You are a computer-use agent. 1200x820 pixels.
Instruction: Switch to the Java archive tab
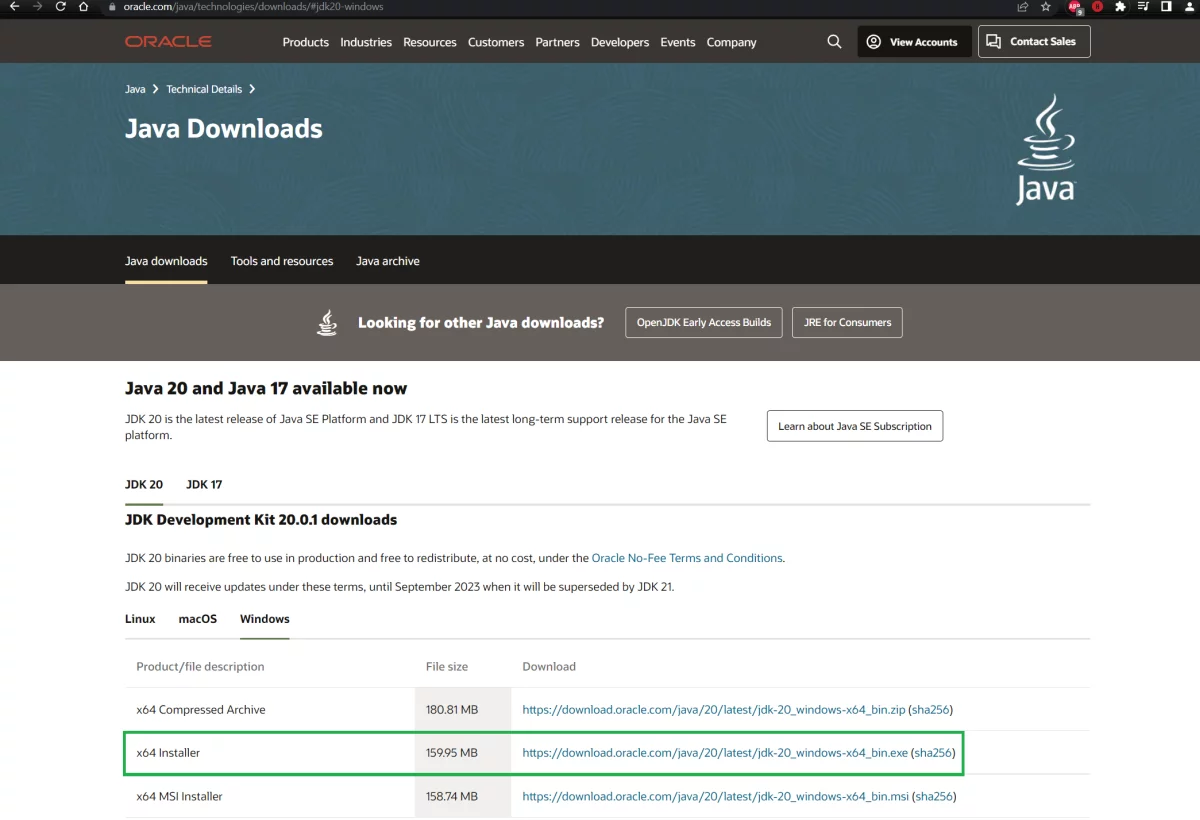click(388, 261)
